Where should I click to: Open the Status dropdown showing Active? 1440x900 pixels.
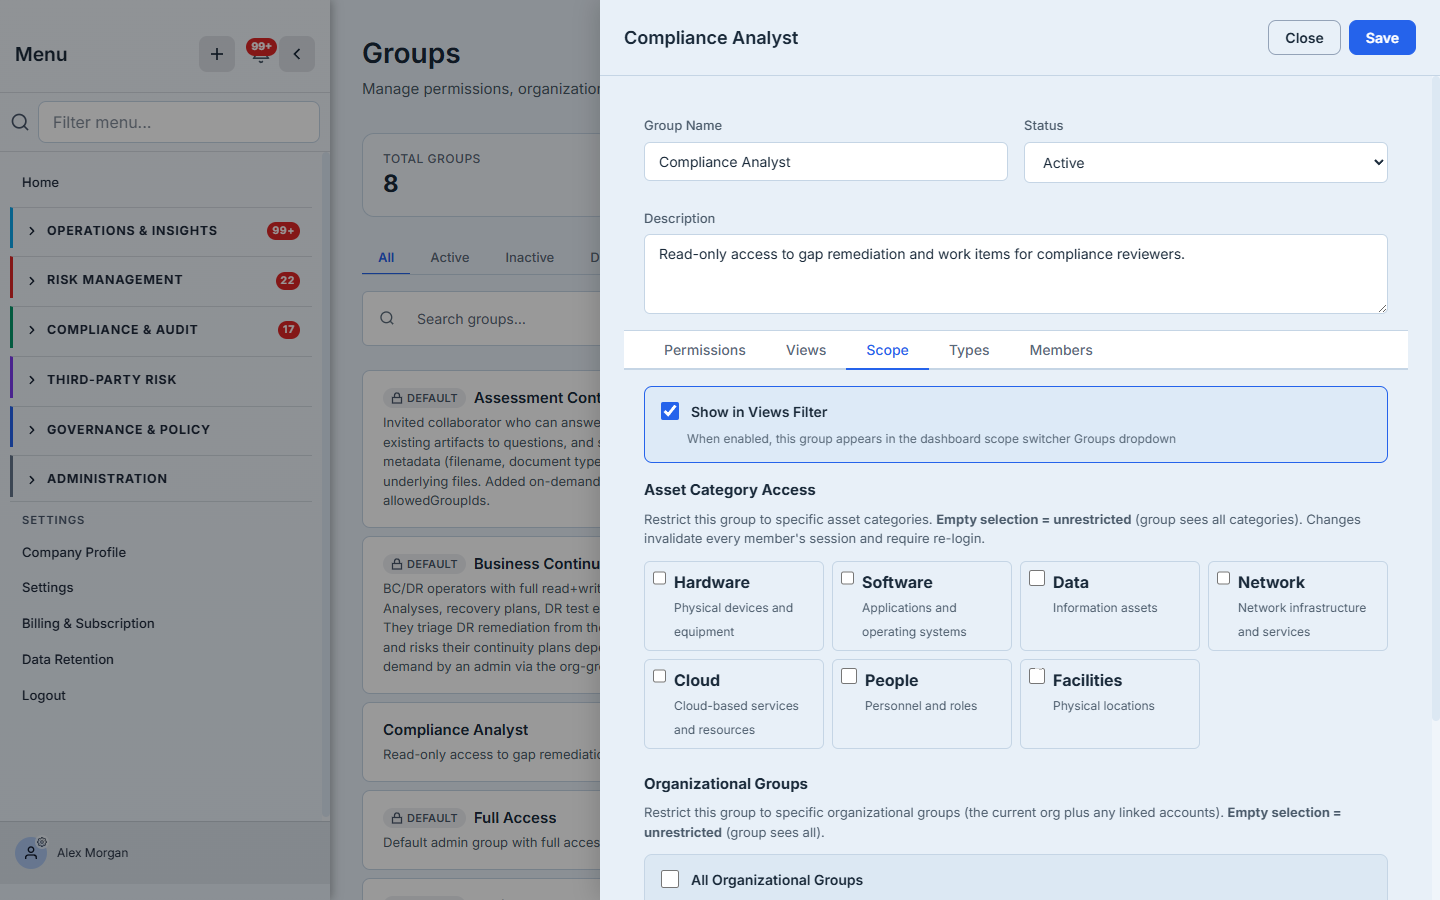1205,163
